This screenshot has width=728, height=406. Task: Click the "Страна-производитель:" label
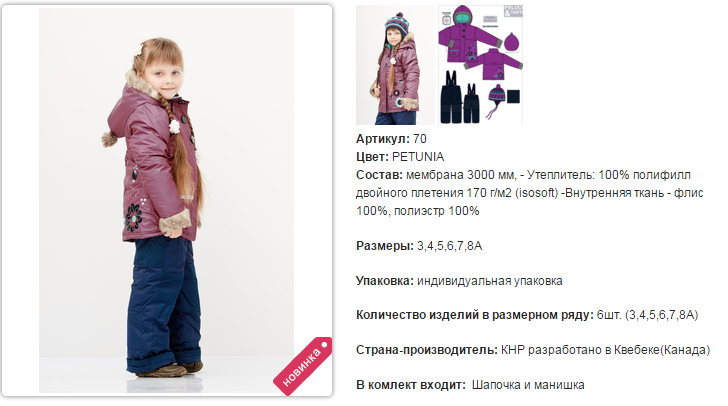(x=427, y=350)
